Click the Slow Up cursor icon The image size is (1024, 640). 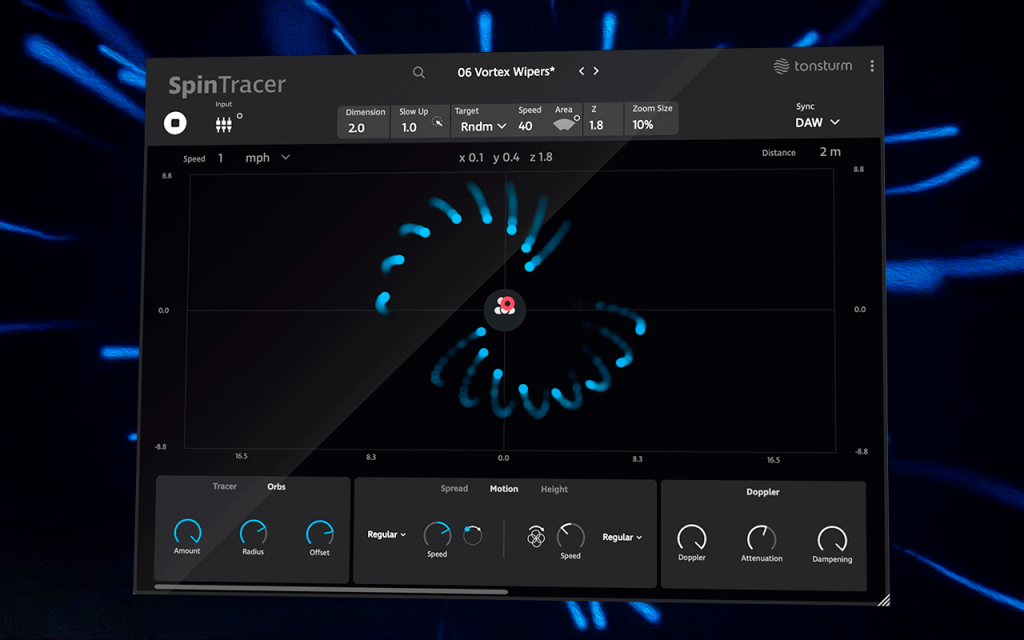point(438,122)
